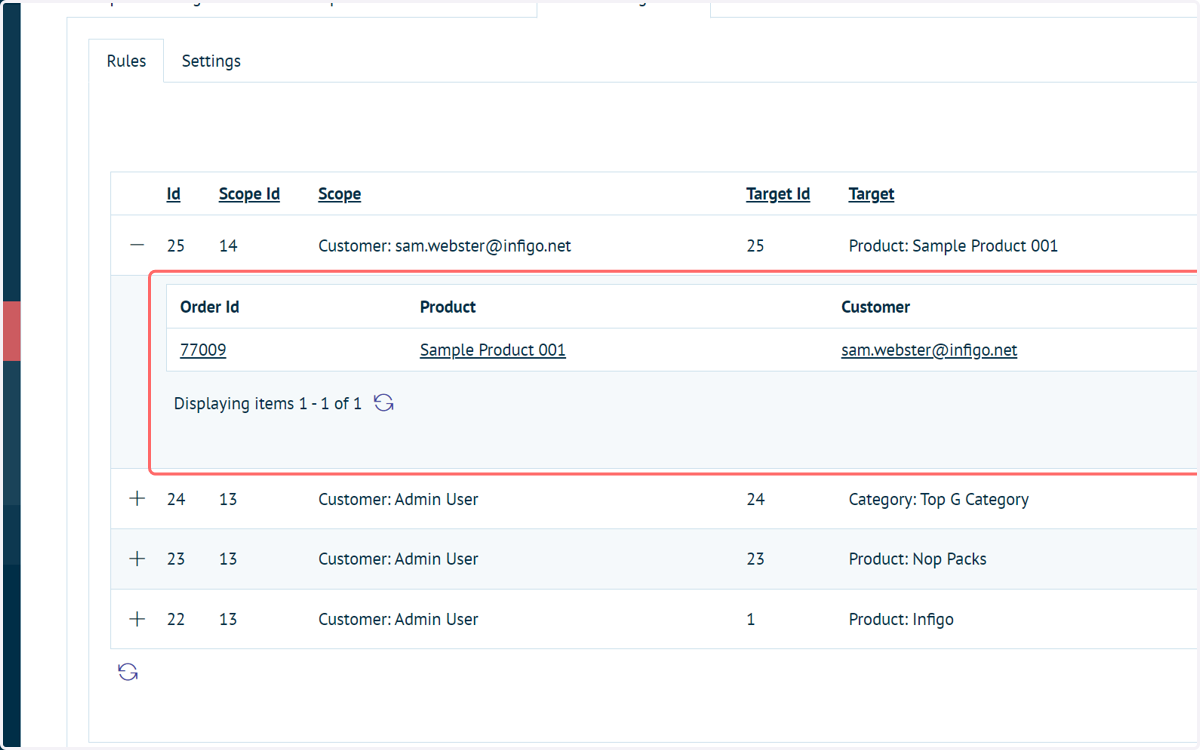The height and width of the screenshot is (750, 1200).
Task: Sort by Target column header
Action: 871,194
